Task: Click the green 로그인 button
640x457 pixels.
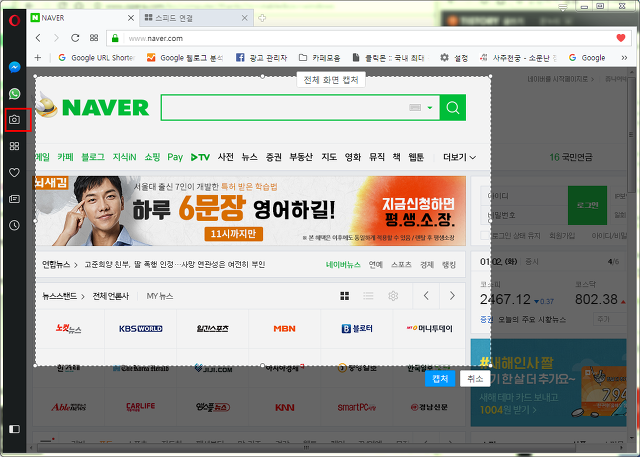Action: 587,205
